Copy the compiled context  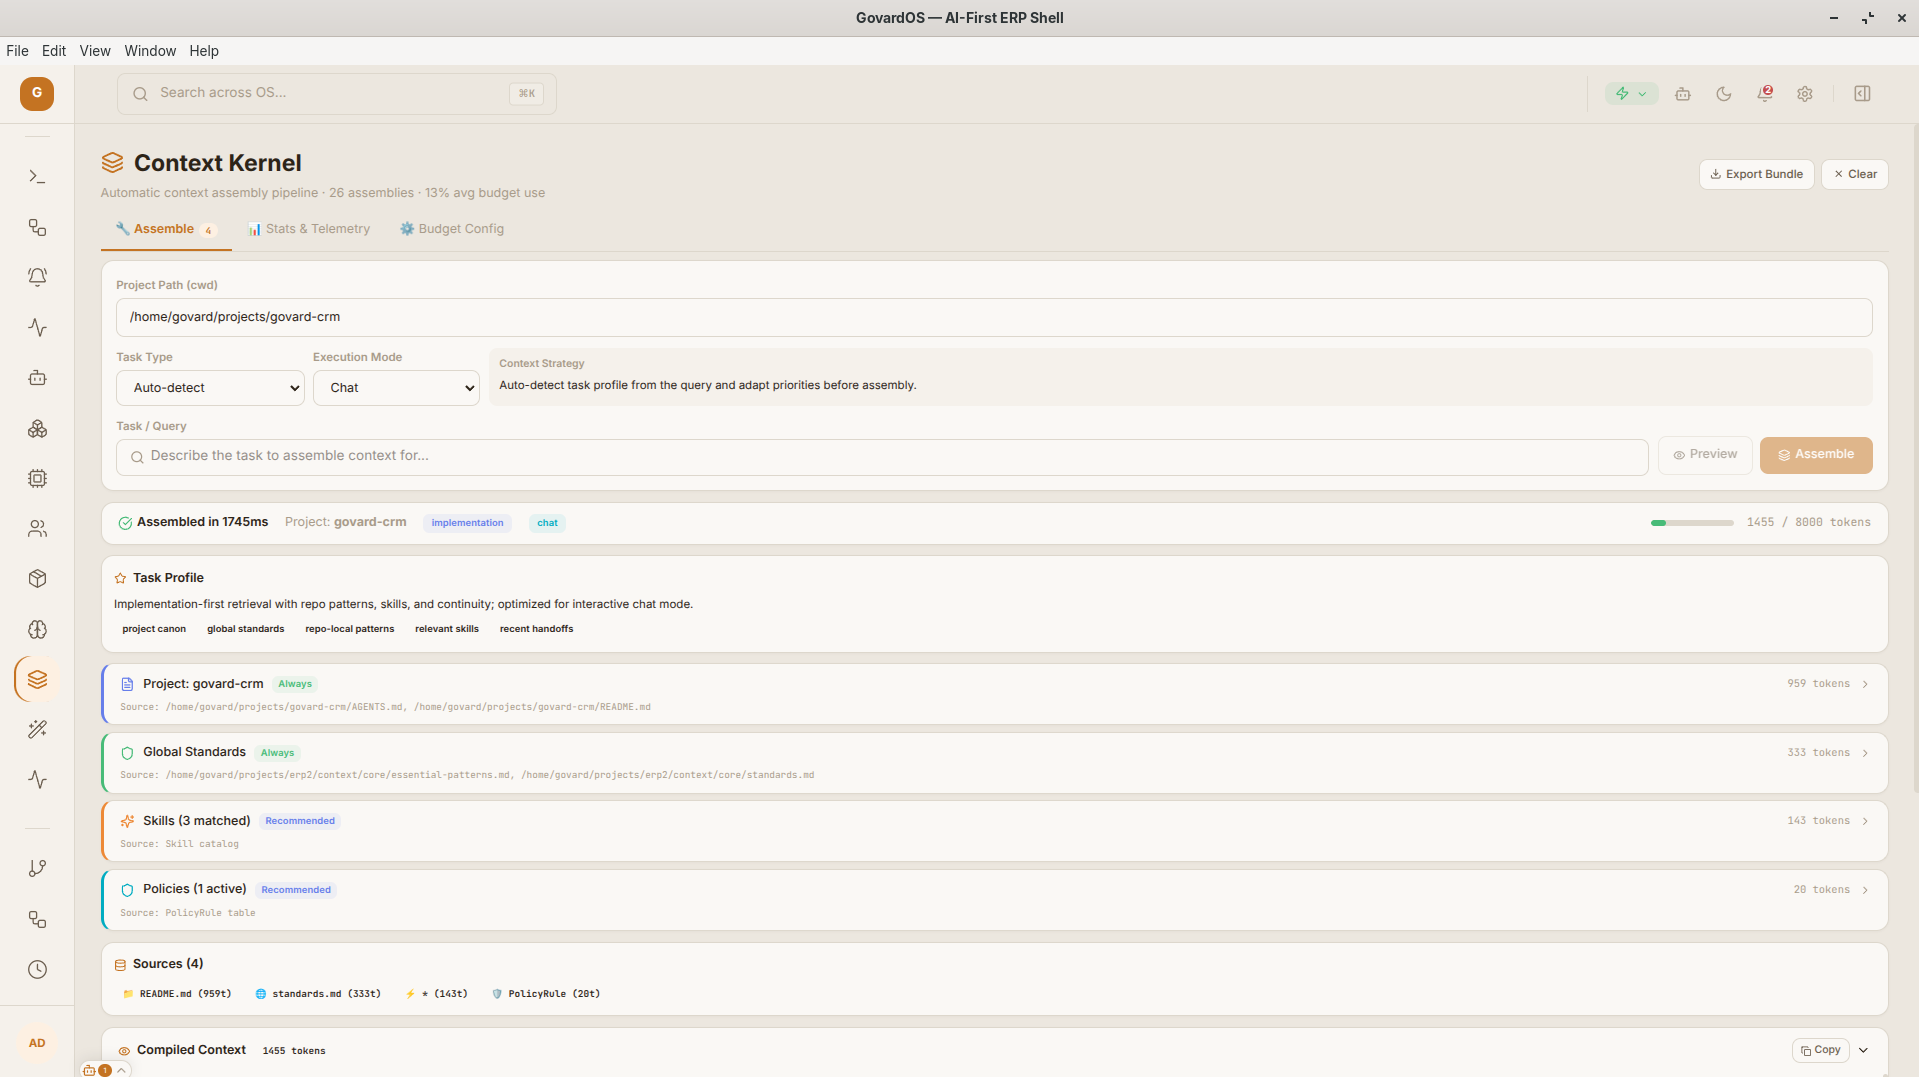pyautogui.click(x=1820, y=1050)
